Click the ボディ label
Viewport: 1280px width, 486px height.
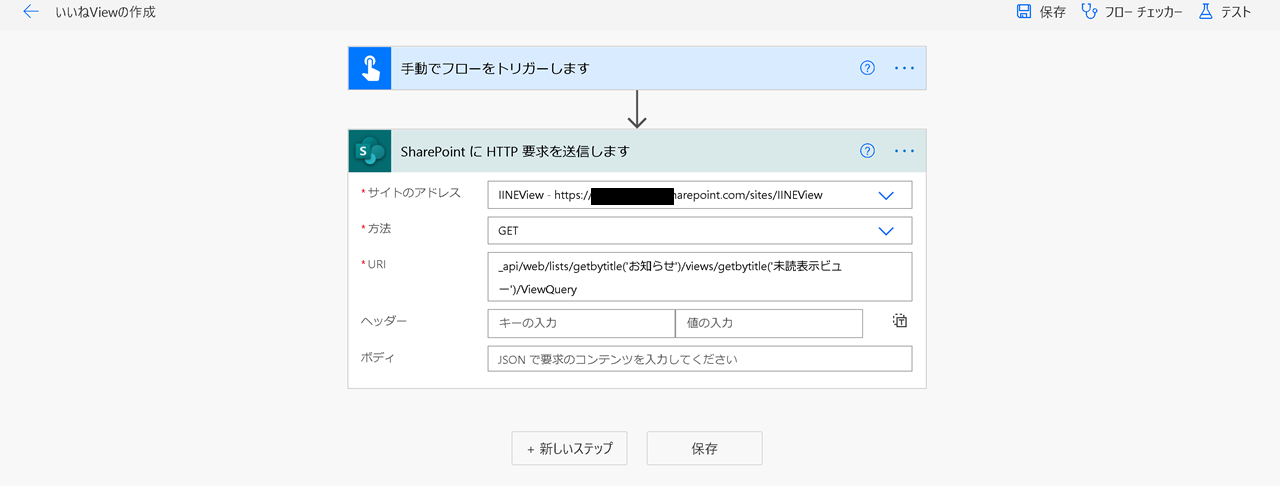(x=377, y=356)
